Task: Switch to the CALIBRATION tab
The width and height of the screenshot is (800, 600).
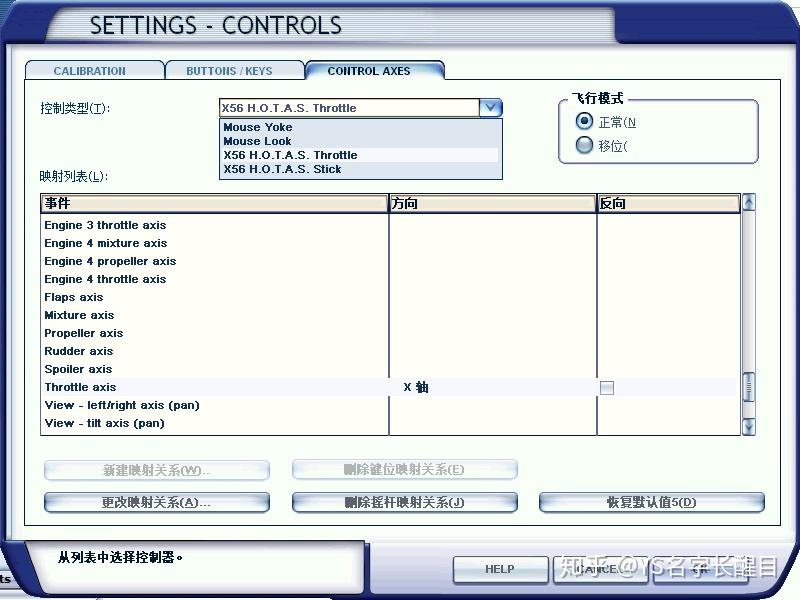Action: pyautogui.click(x=94, y=70)
